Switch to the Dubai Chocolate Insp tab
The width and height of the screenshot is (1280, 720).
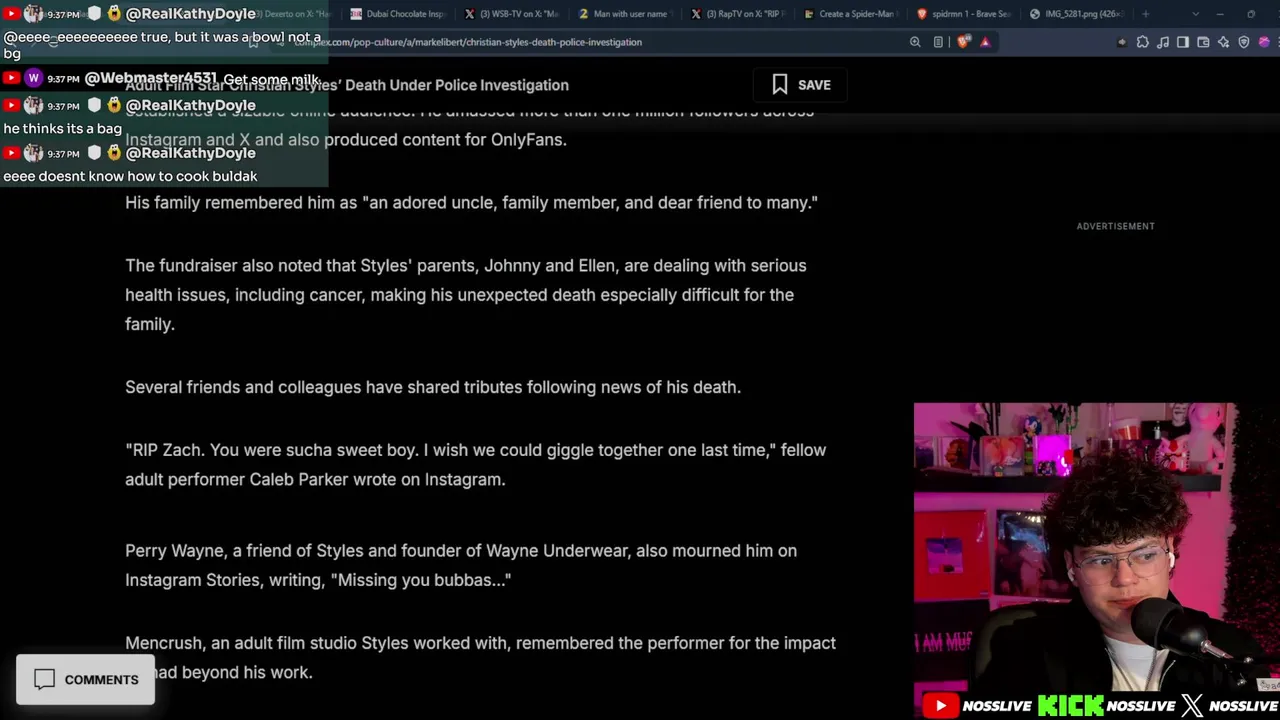click(x=398, y=14)
